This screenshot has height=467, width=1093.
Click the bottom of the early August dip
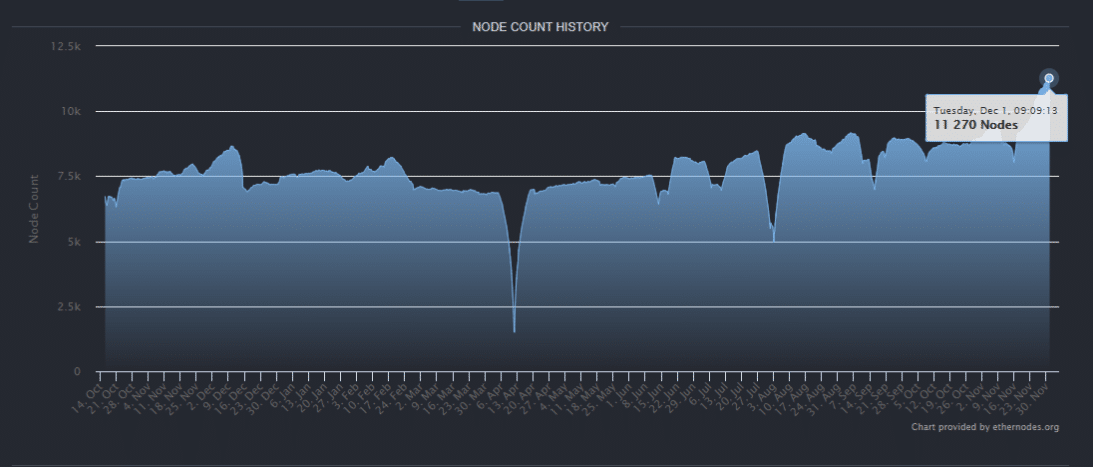coord(773,240)
